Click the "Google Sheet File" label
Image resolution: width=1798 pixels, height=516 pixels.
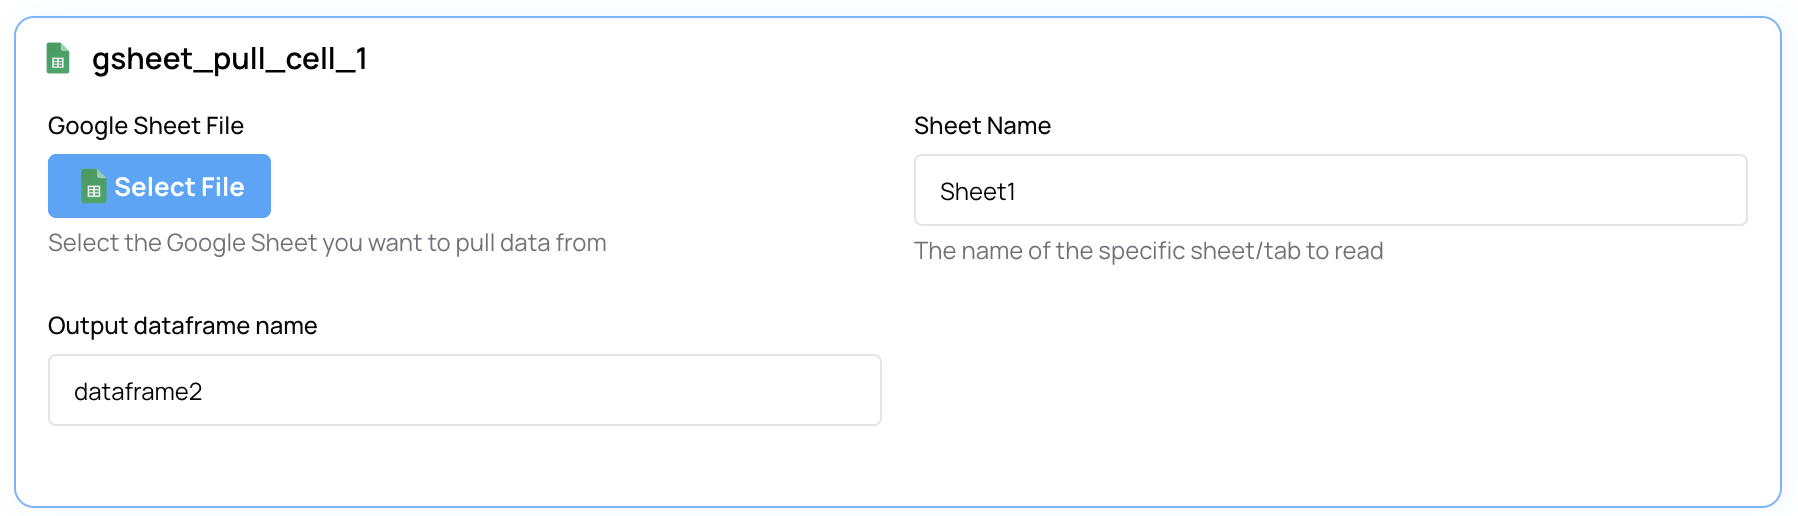click(x=146, y=126)
